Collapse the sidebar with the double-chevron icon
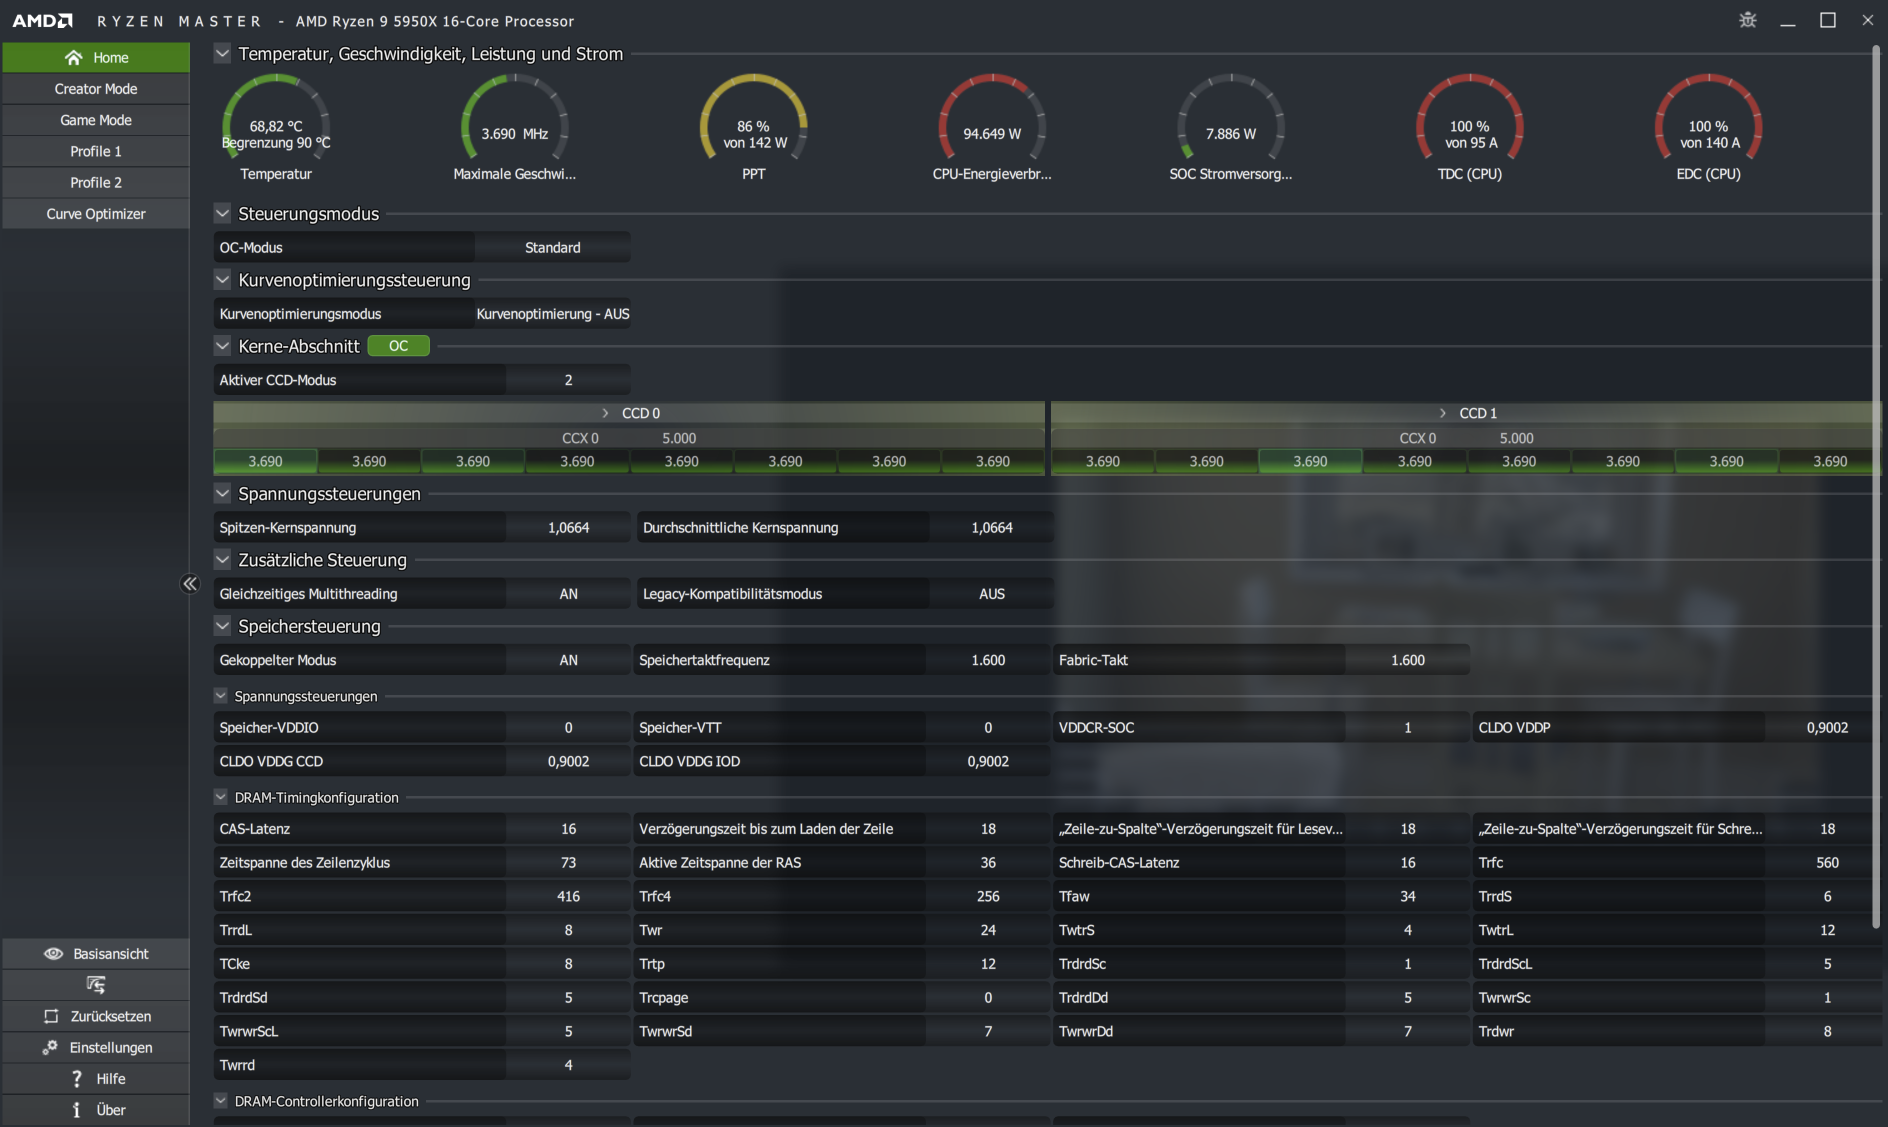The image size is (1888, 1127). 190,584
